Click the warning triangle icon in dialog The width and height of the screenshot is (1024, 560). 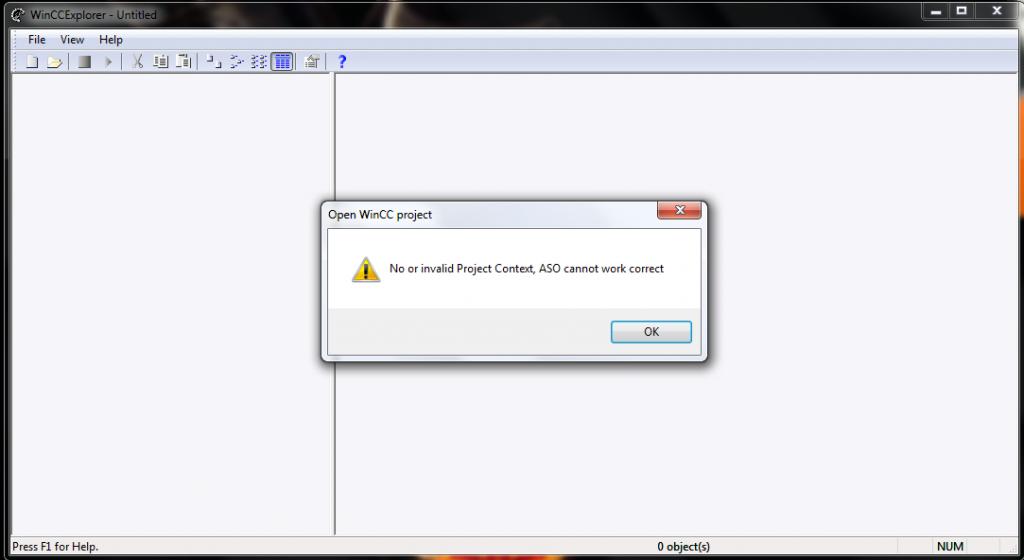[x=366, y=269]
